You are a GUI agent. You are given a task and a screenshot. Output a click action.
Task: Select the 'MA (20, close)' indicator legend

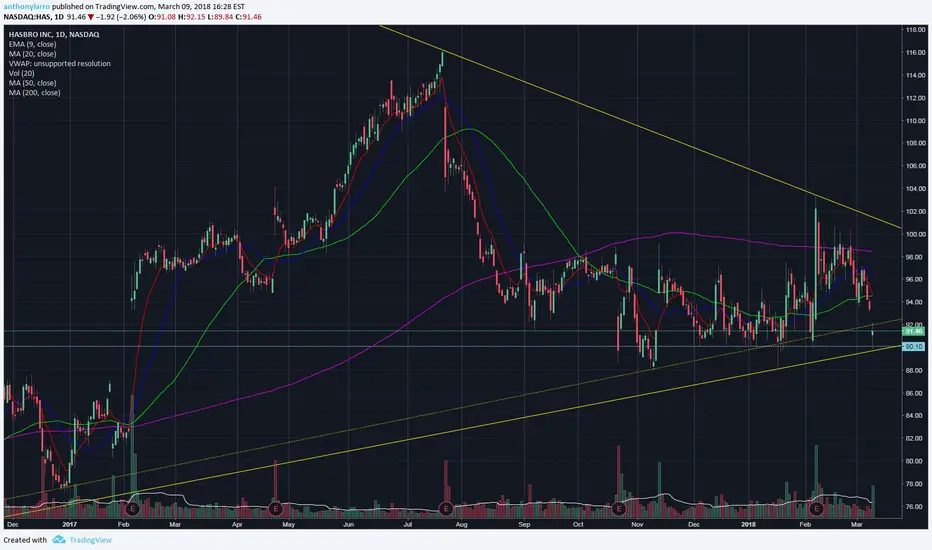point(32,54)
